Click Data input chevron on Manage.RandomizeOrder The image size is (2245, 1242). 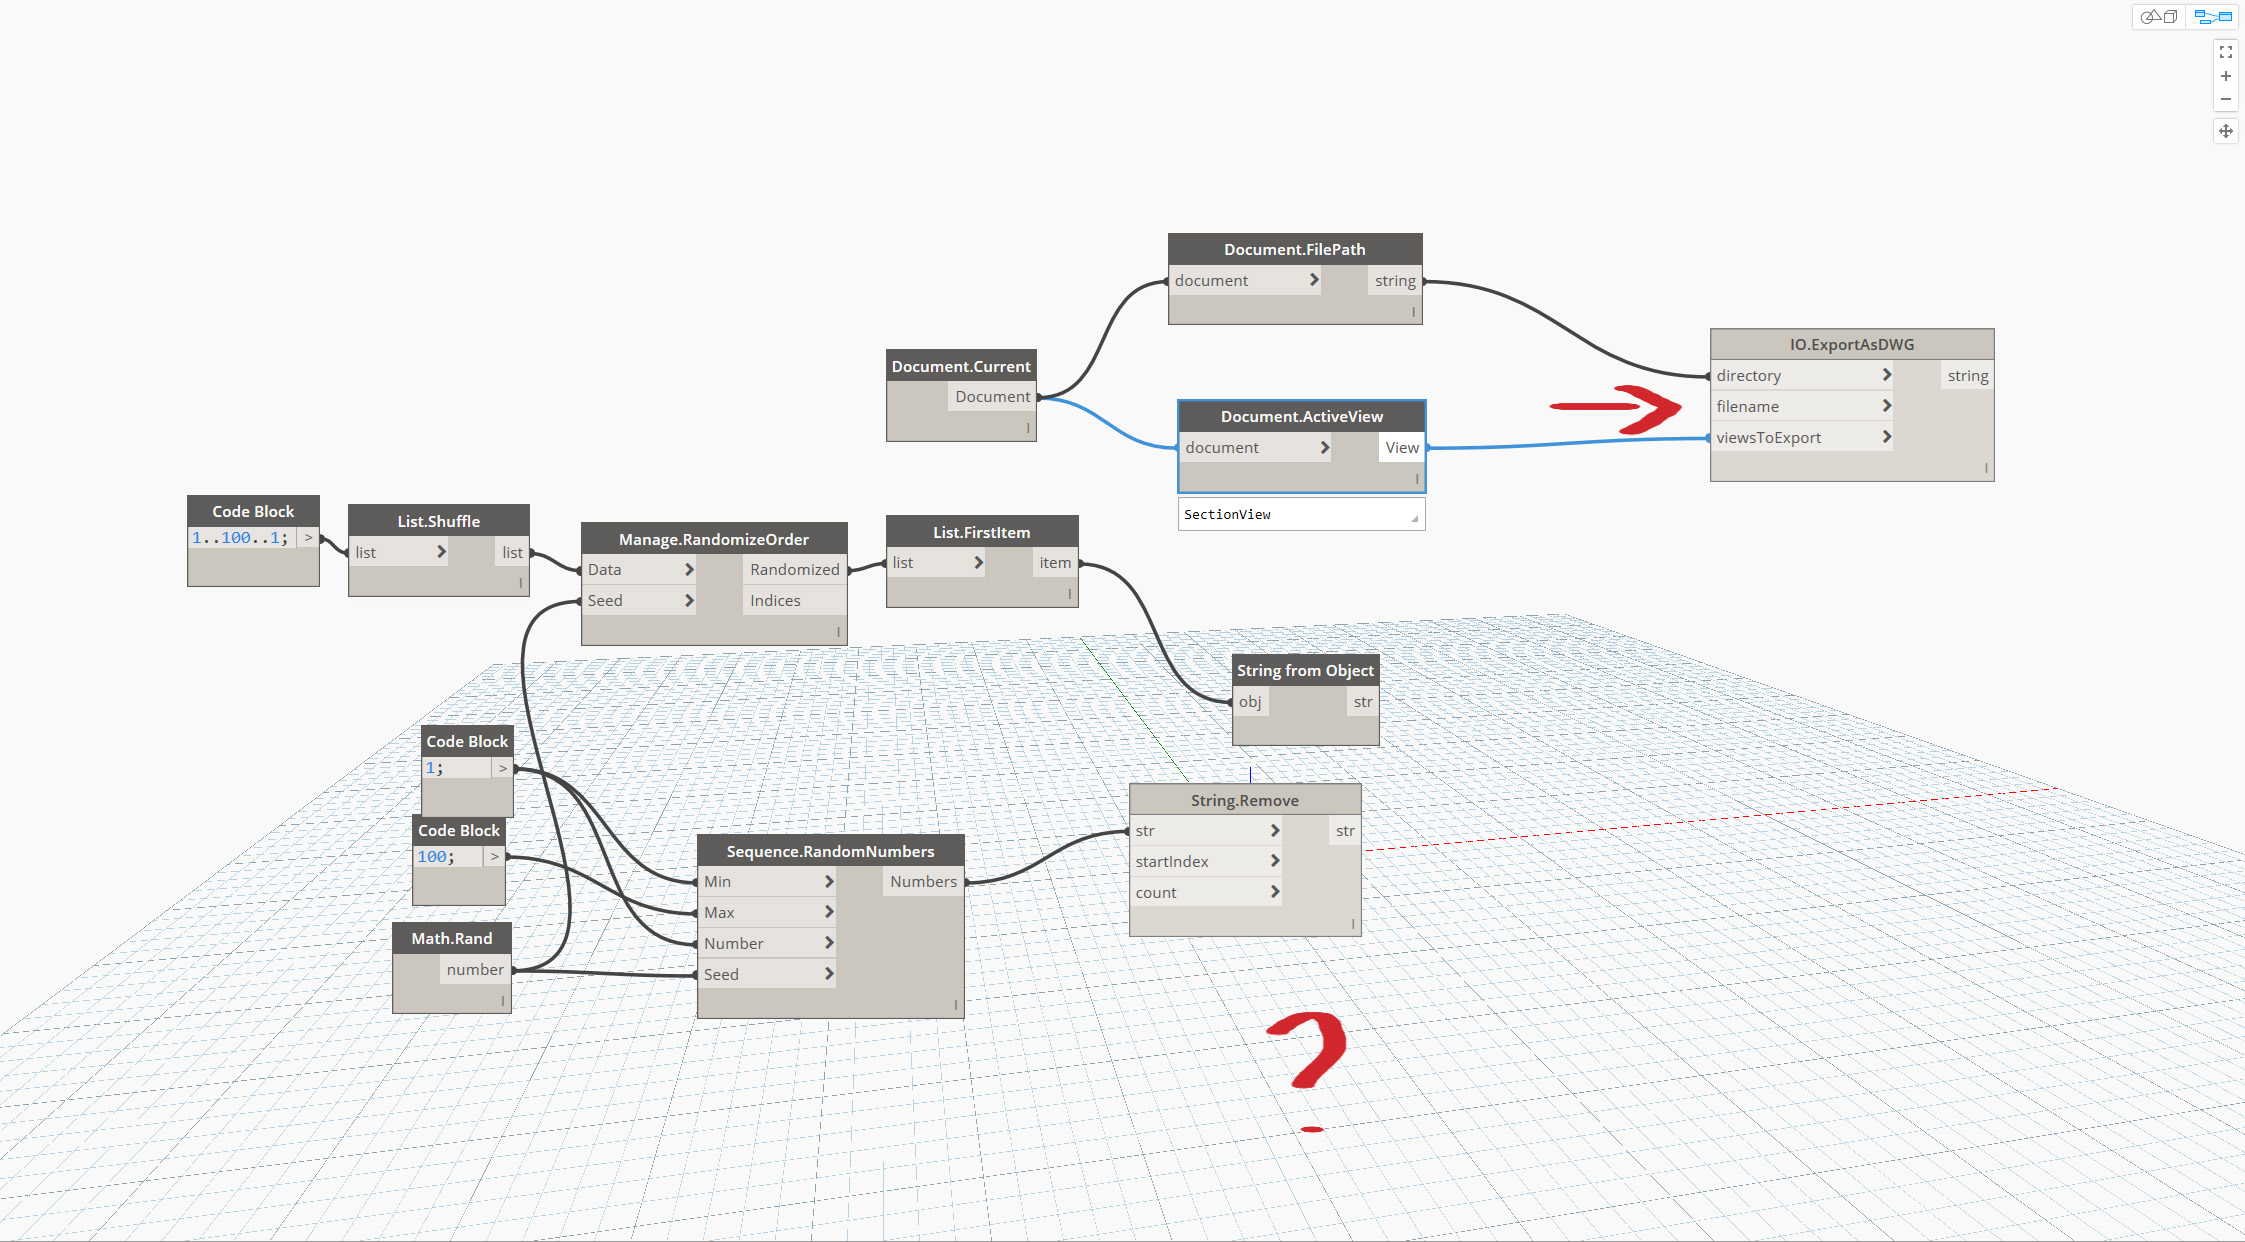click(688, 569)
